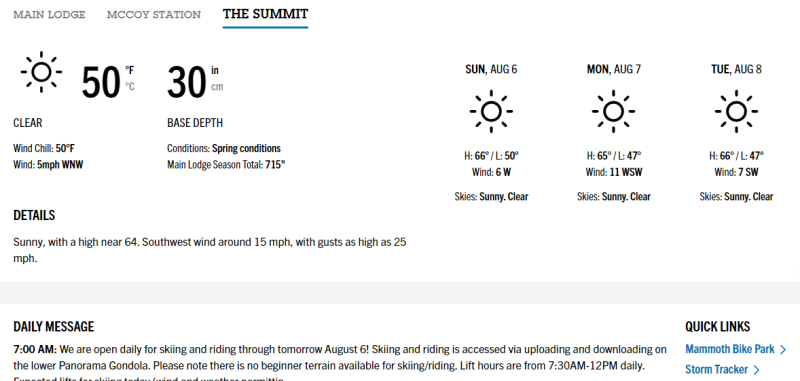Click the 30 inch base depth value

[x=187, y=83]
